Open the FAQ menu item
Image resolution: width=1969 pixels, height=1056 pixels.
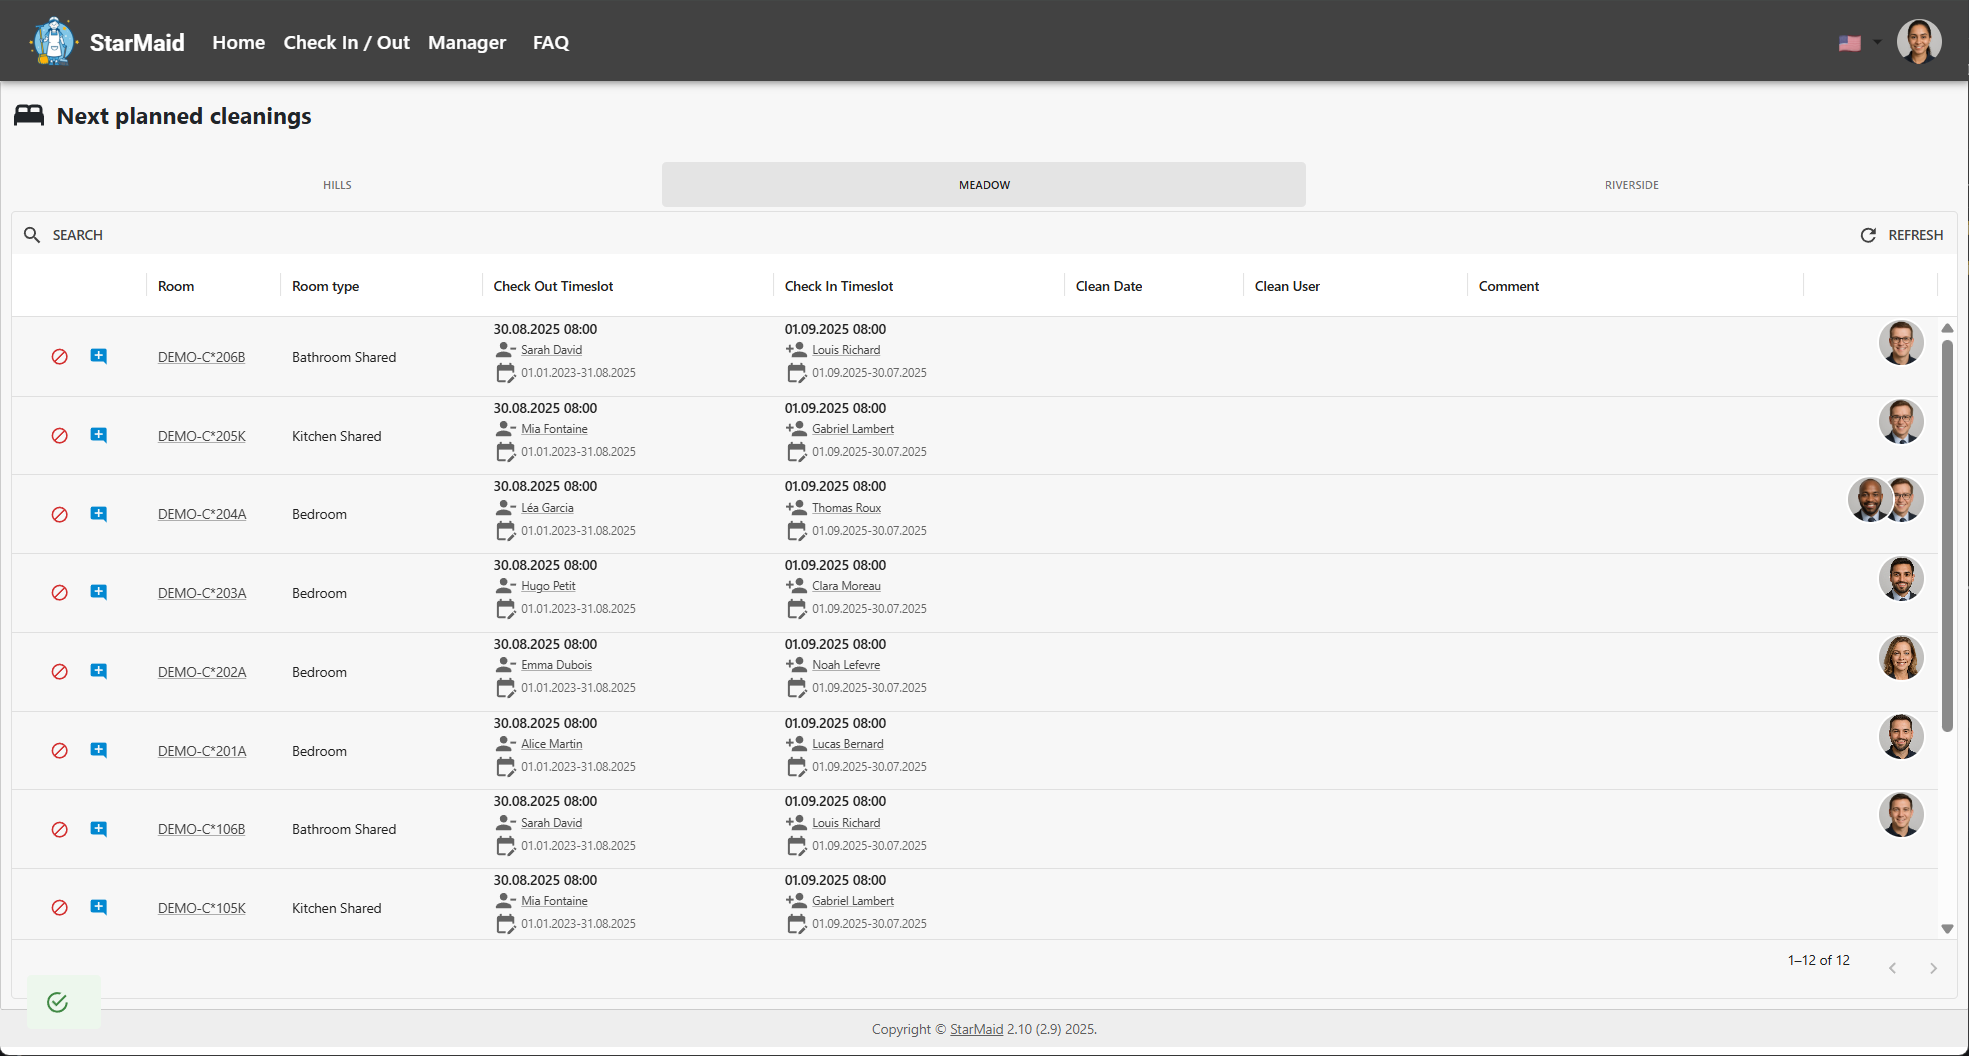(551, 42)
